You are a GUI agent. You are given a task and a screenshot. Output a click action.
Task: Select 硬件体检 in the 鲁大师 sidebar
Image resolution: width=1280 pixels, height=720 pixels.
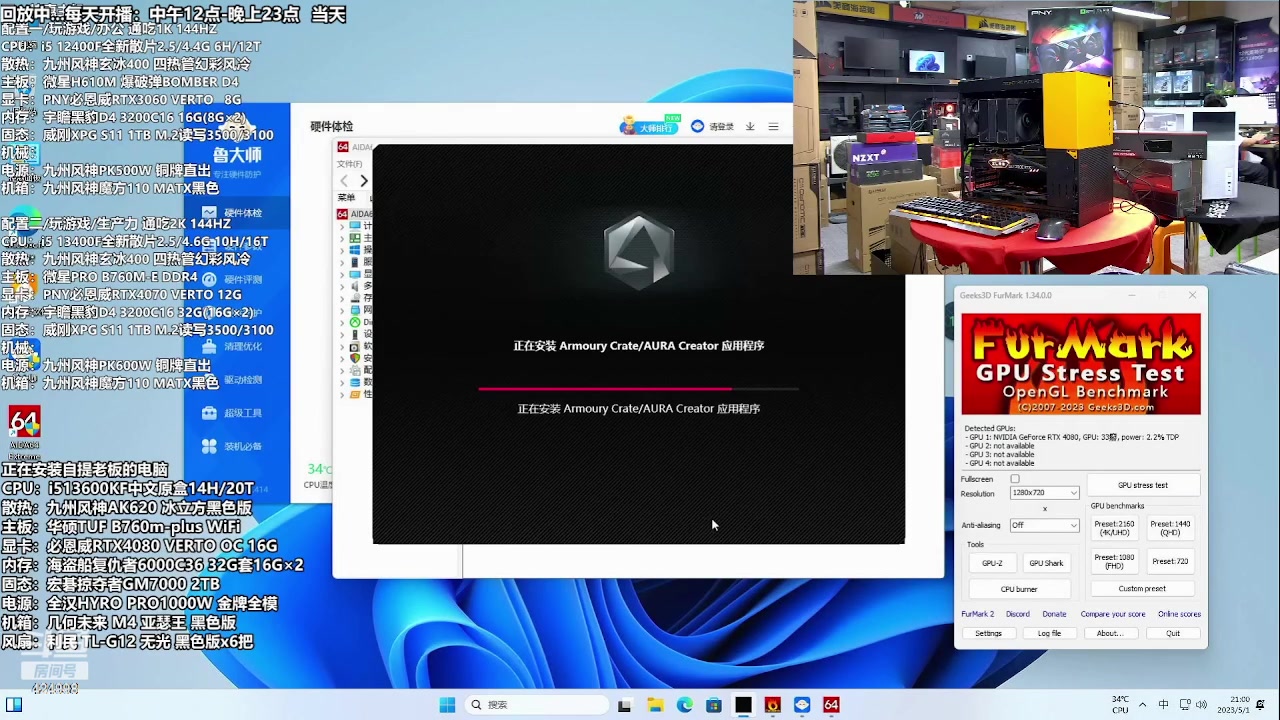click(x=236, y=213)
